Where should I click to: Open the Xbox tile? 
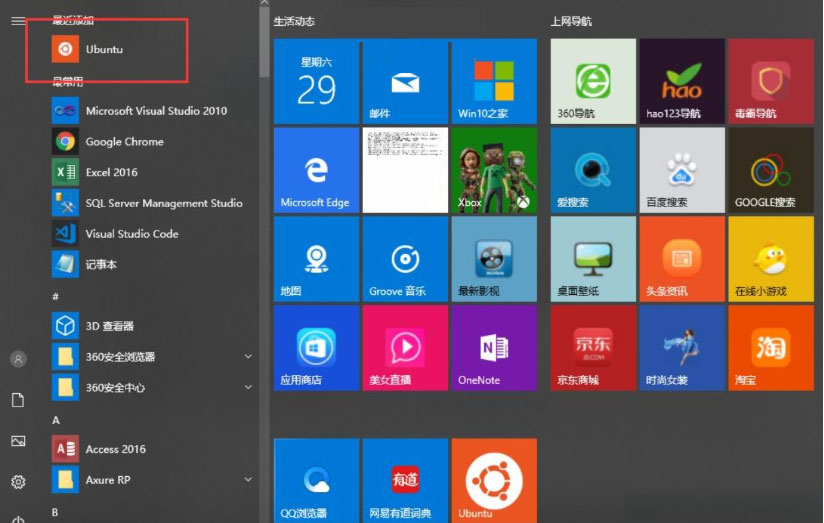pyautogui.click(x=493, y=170)
